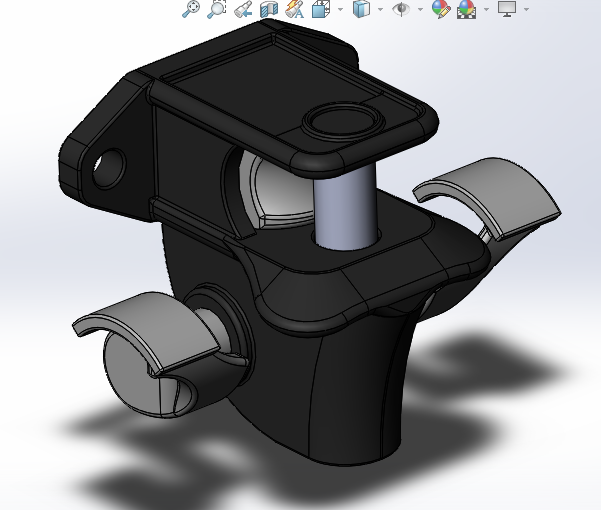
Task: Go back to Previous View
Action: (x=243, y=9)
